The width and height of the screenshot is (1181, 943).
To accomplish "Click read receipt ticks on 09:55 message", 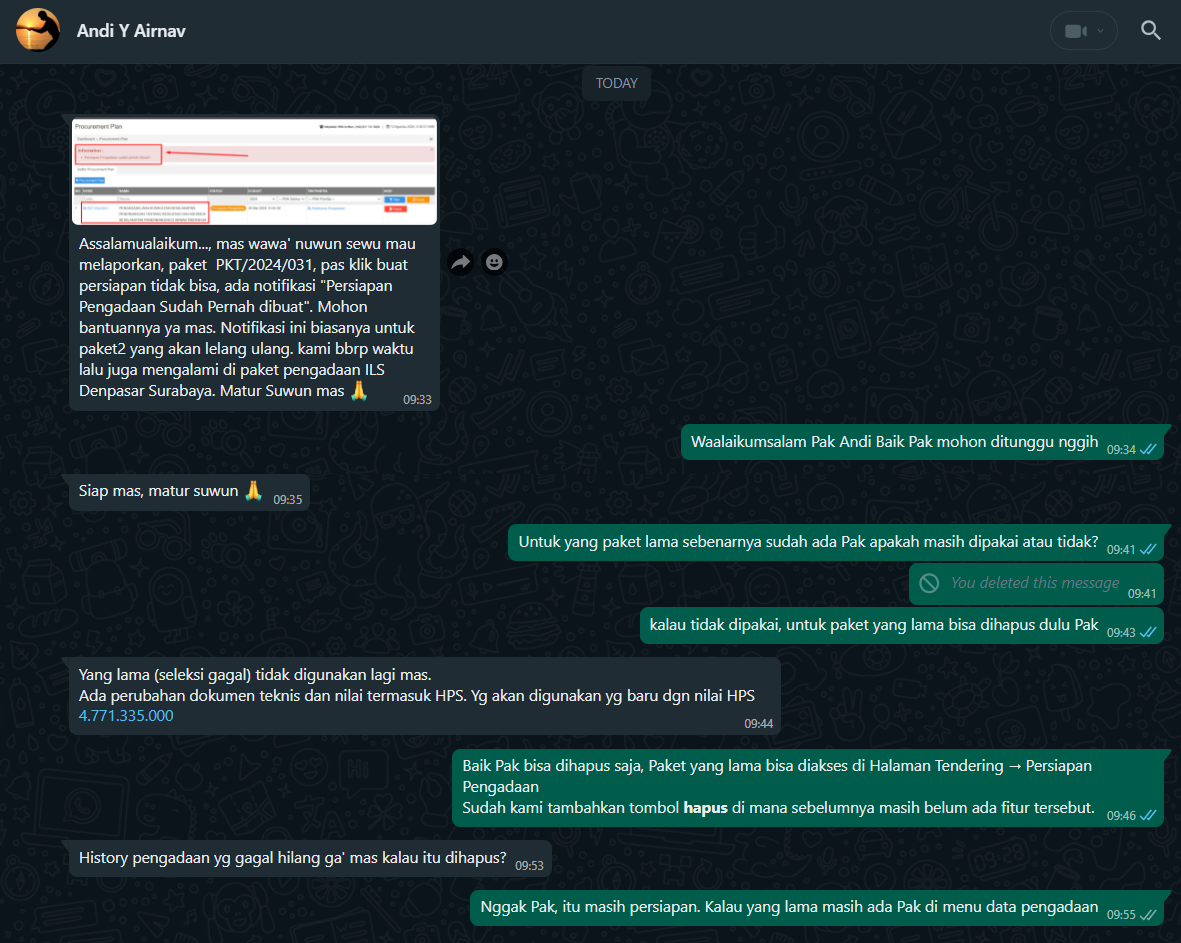I will (1148, 915).
